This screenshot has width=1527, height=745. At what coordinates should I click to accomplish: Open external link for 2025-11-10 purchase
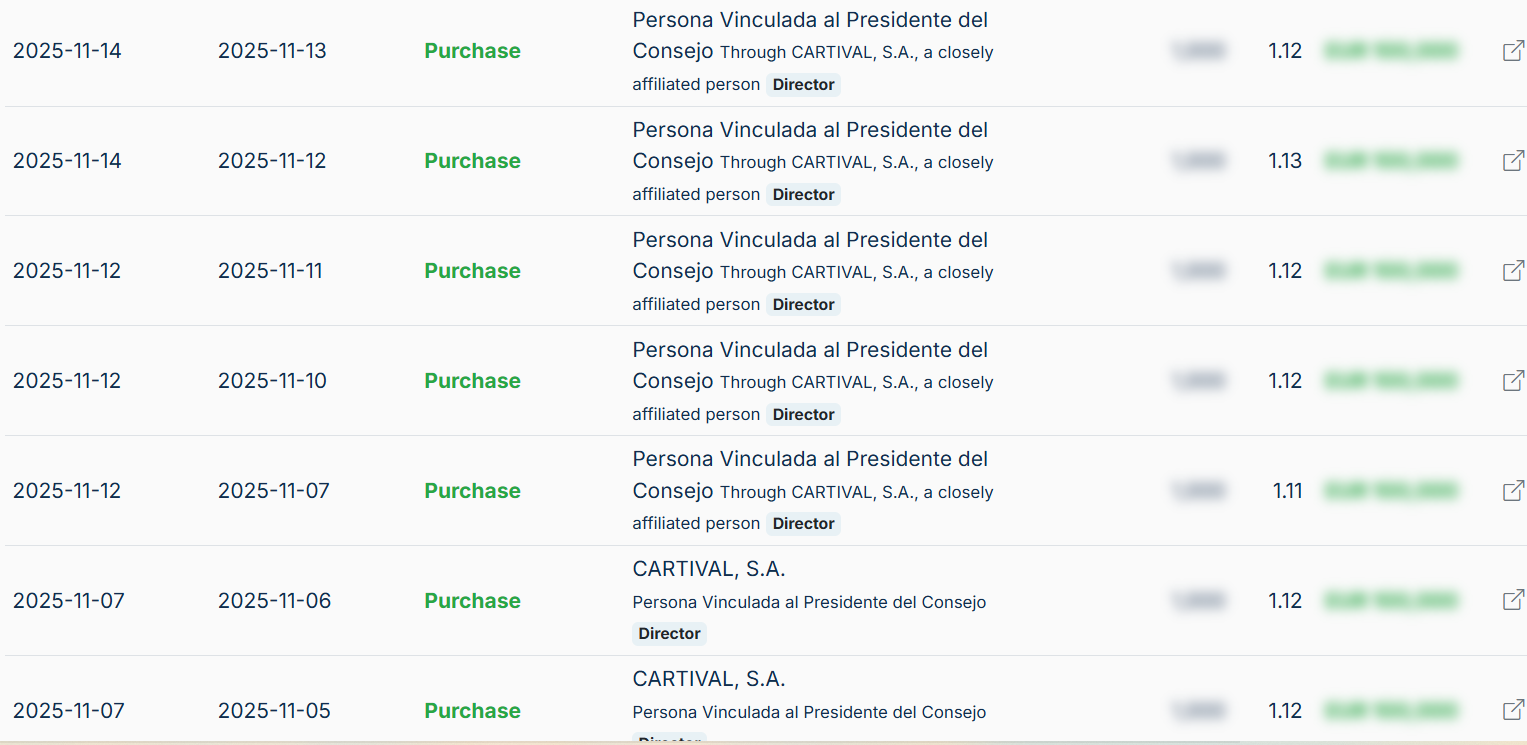(x=1513, y=381)
